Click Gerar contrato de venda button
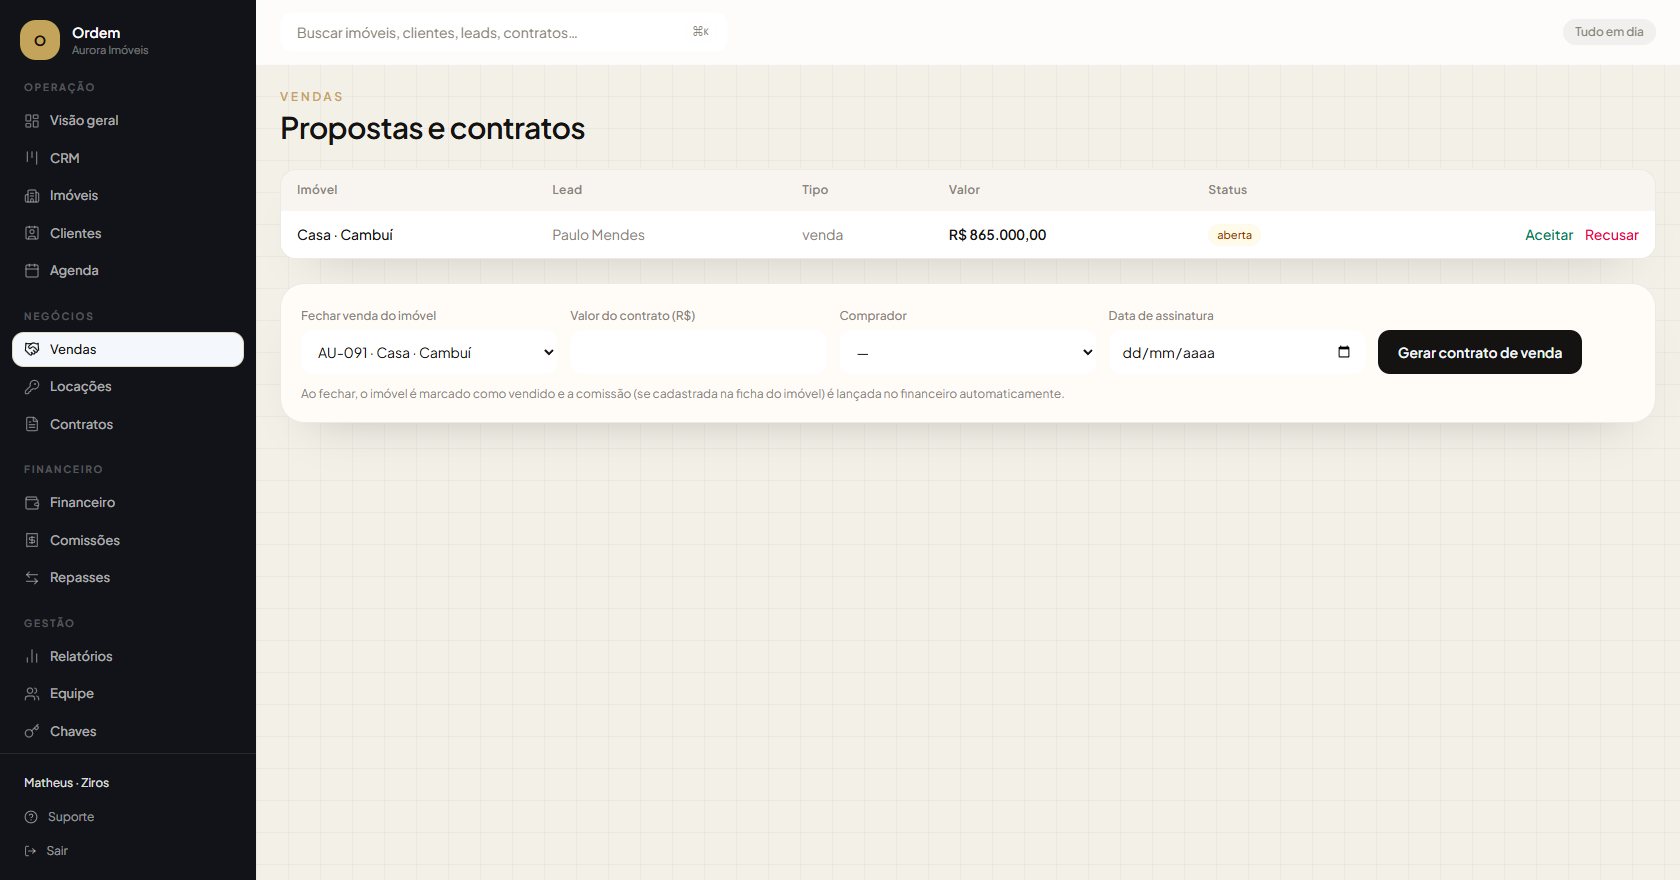Image resolution: width=1680 pixels, height=880 pixels. (x=1479, y=352)
